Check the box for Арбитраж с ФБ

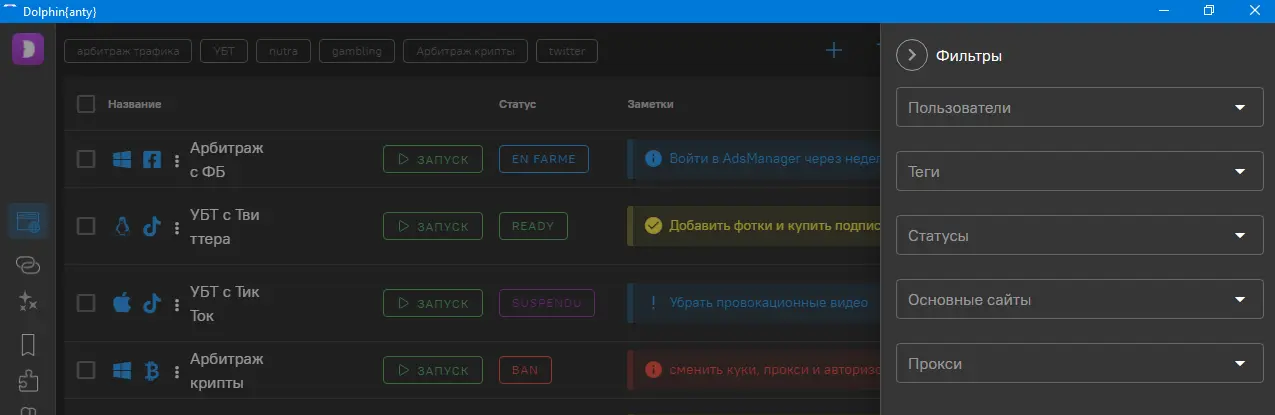coord(86,159)
